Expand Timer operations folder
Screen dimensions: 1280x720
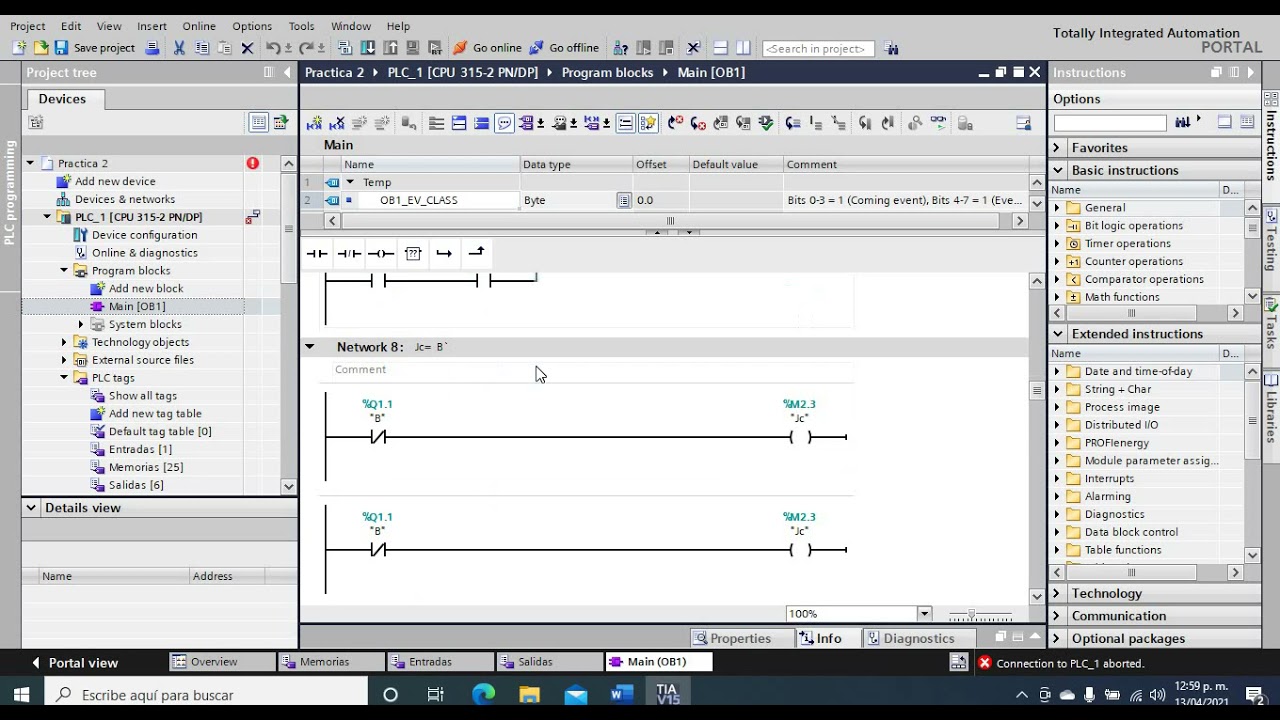[x=1057, y=244]
